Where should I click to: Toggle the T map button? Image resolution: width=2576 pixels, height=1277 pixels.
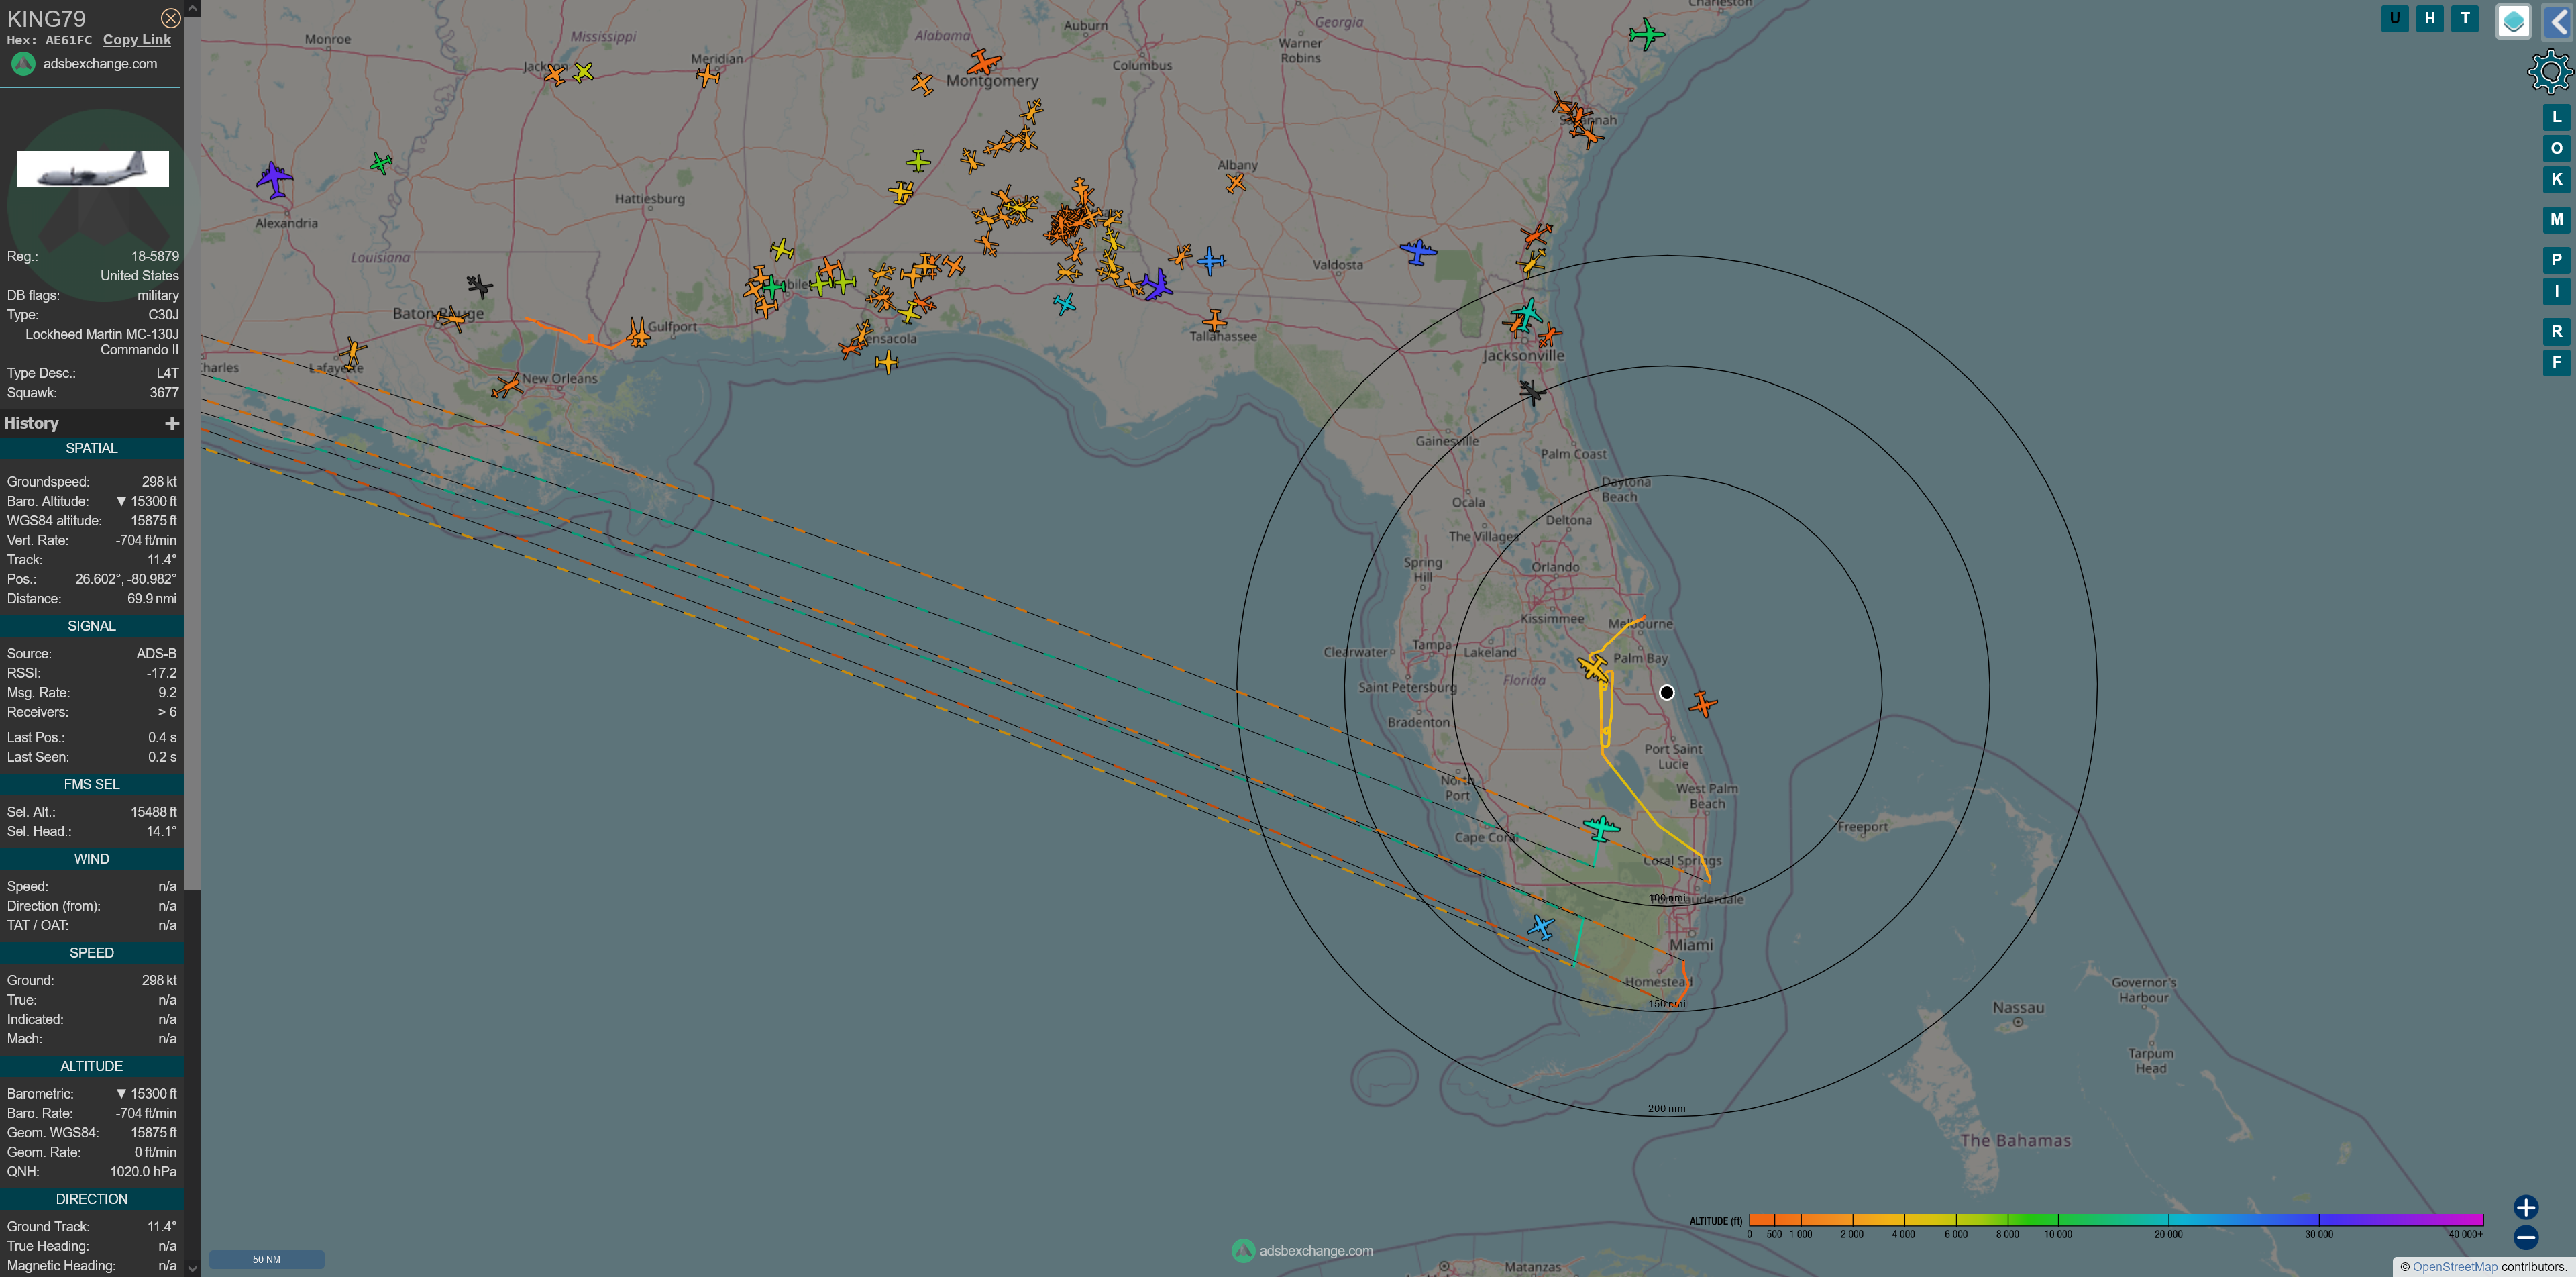(2465, 18)
